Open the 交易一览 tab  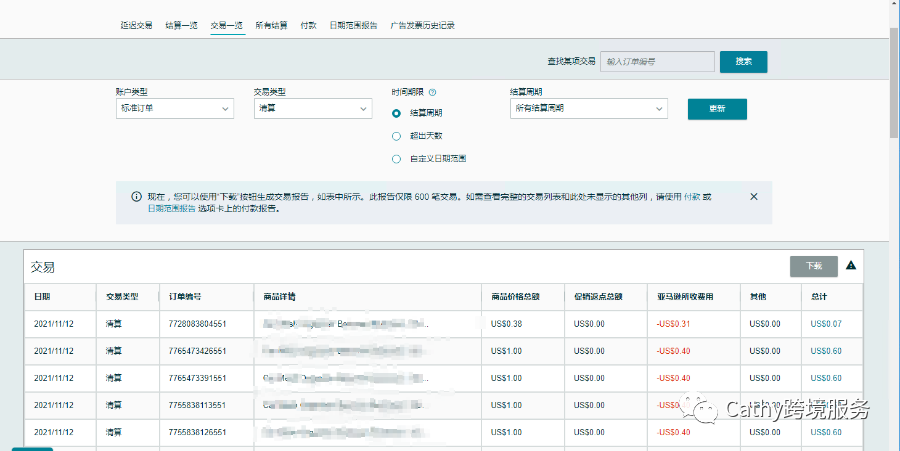click(227, 25)
